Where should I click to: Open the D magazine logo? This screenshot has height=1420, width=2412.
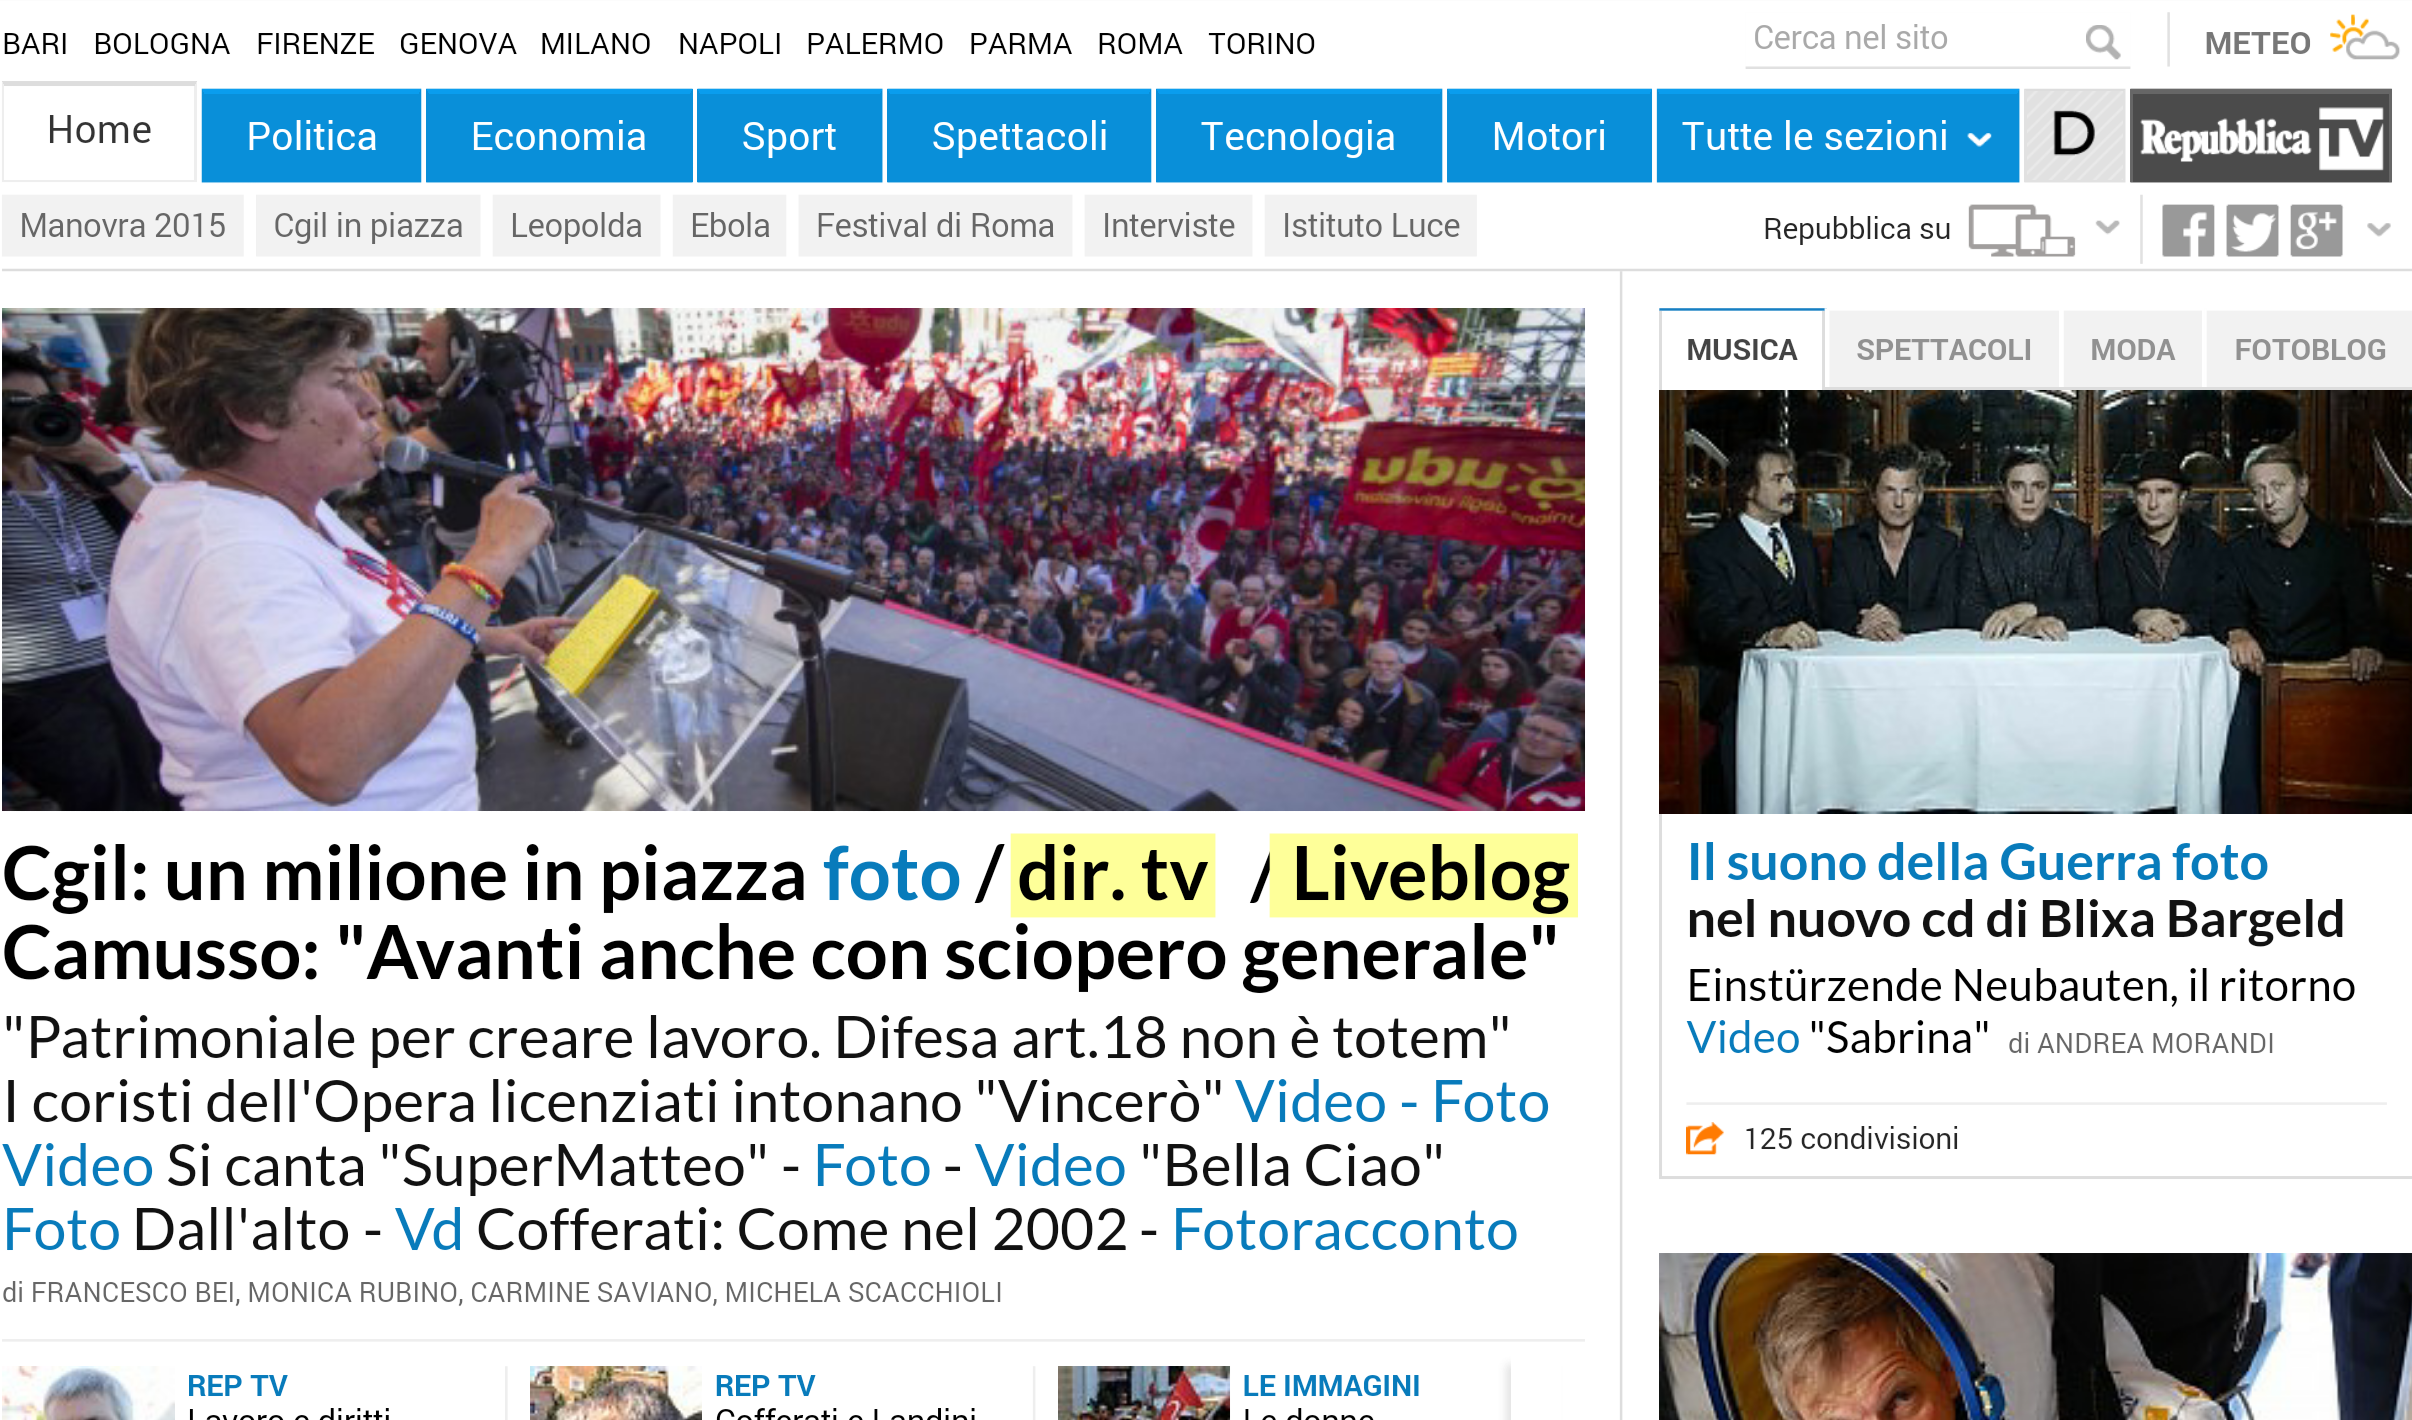point(2074,135)
